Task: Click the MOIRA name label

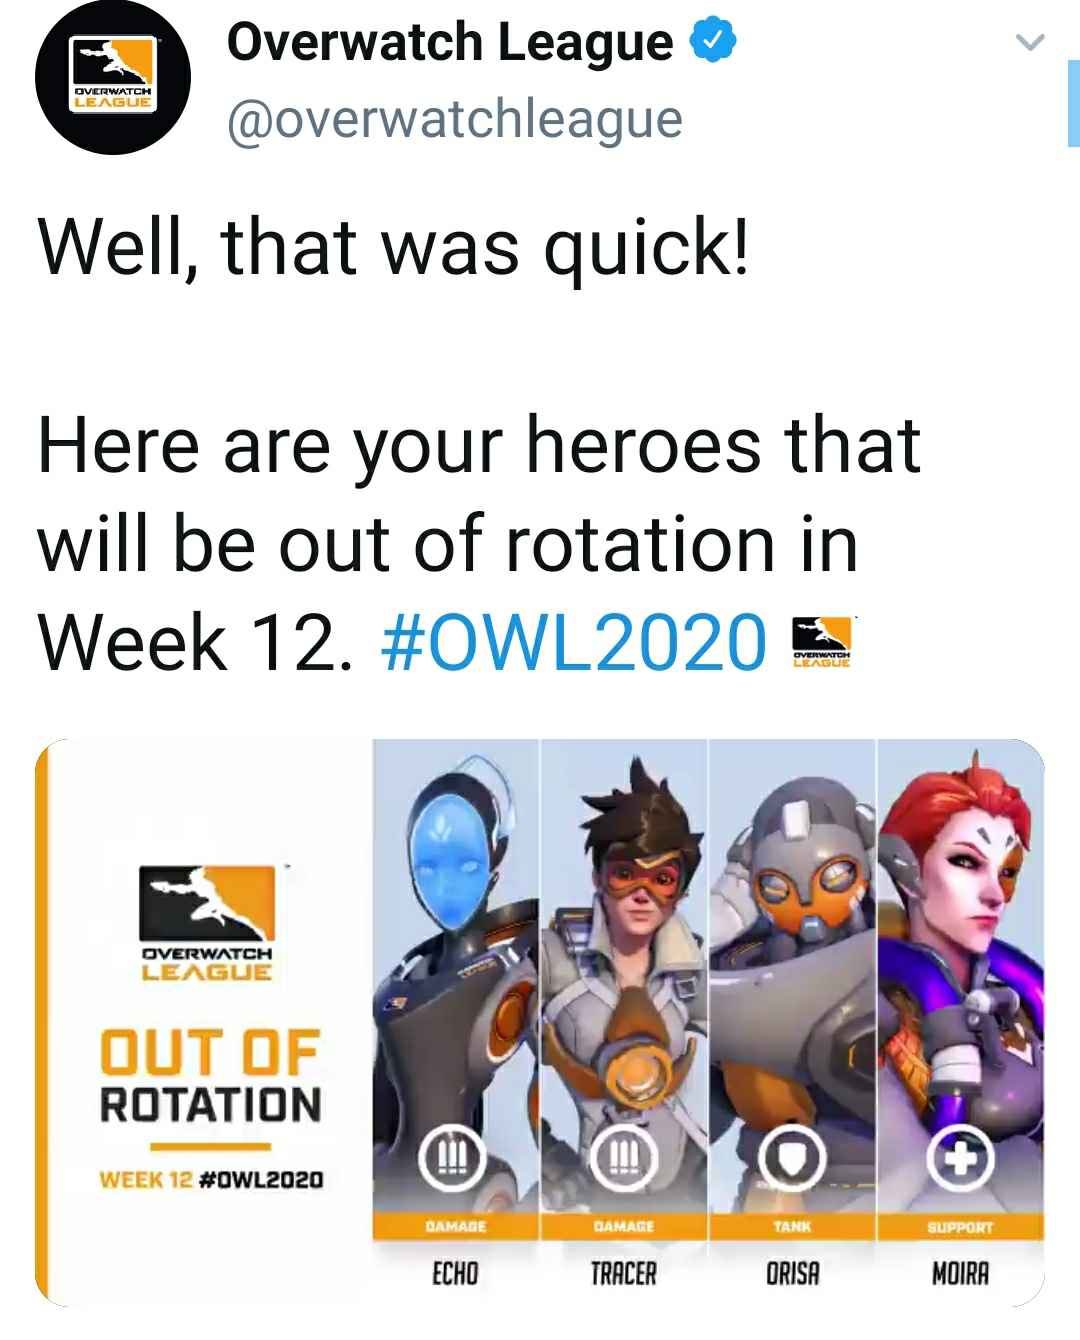Action: pos(960,1274)
